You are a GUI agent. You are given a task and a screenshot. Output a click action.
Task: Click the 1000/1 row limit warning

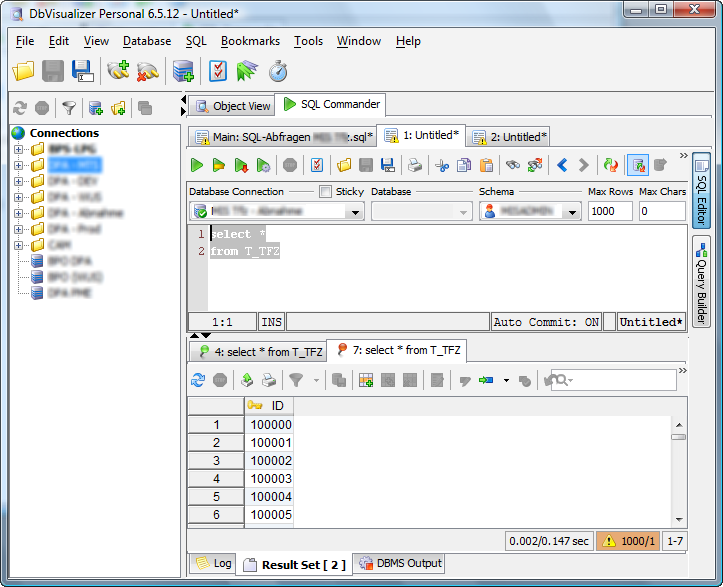(628, 541)
